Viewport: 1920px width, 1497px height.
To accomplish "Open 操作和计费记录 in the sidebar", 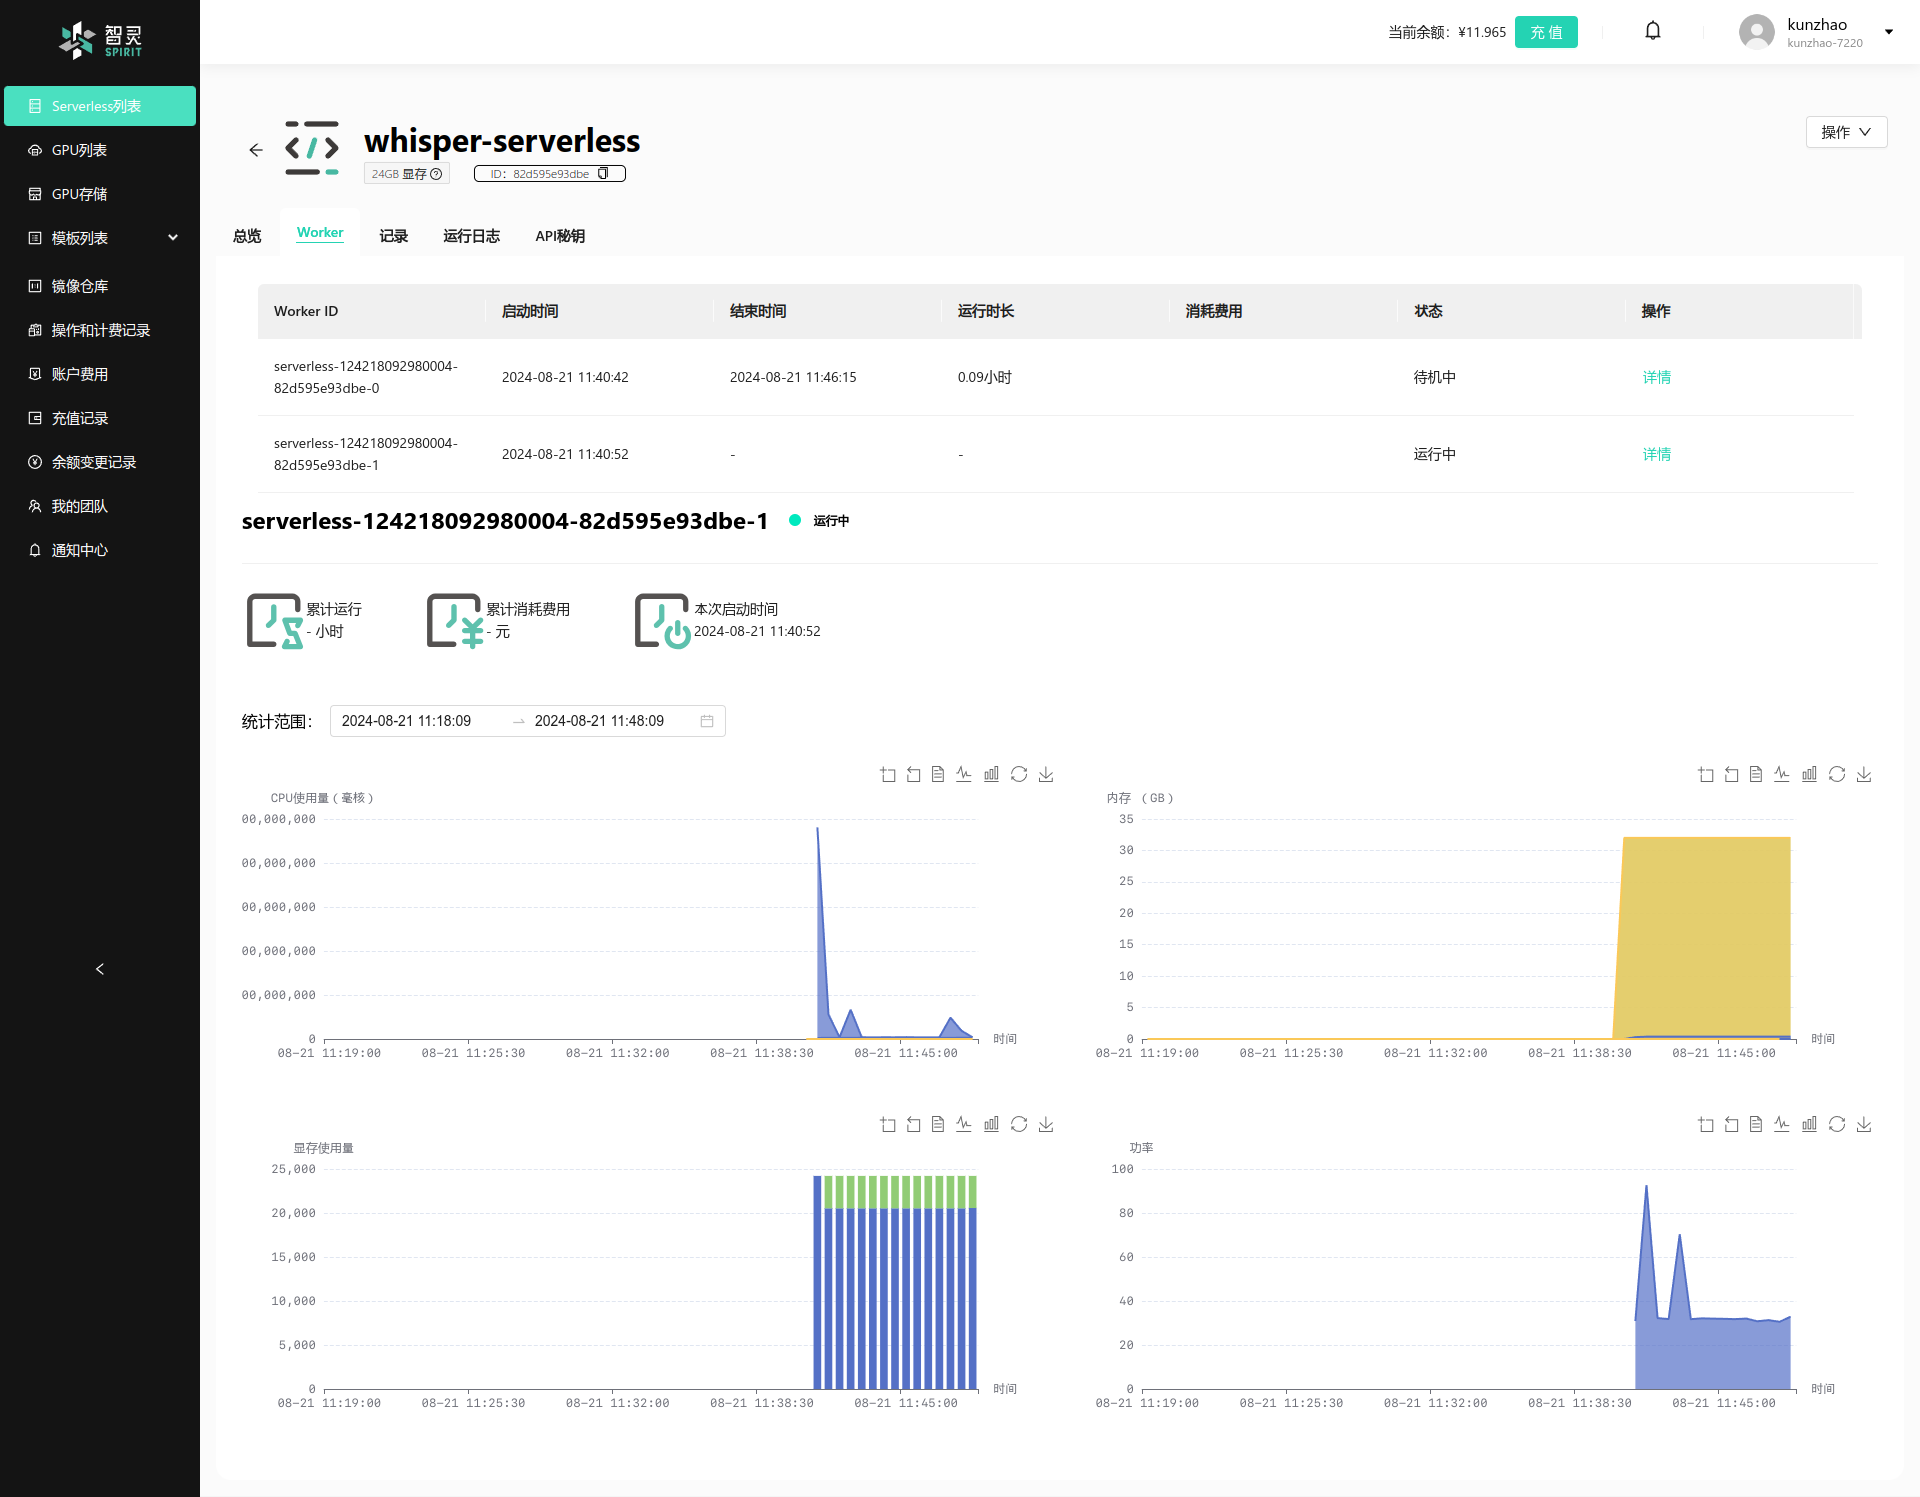I will pyautogui.click(x=100, y=330).
